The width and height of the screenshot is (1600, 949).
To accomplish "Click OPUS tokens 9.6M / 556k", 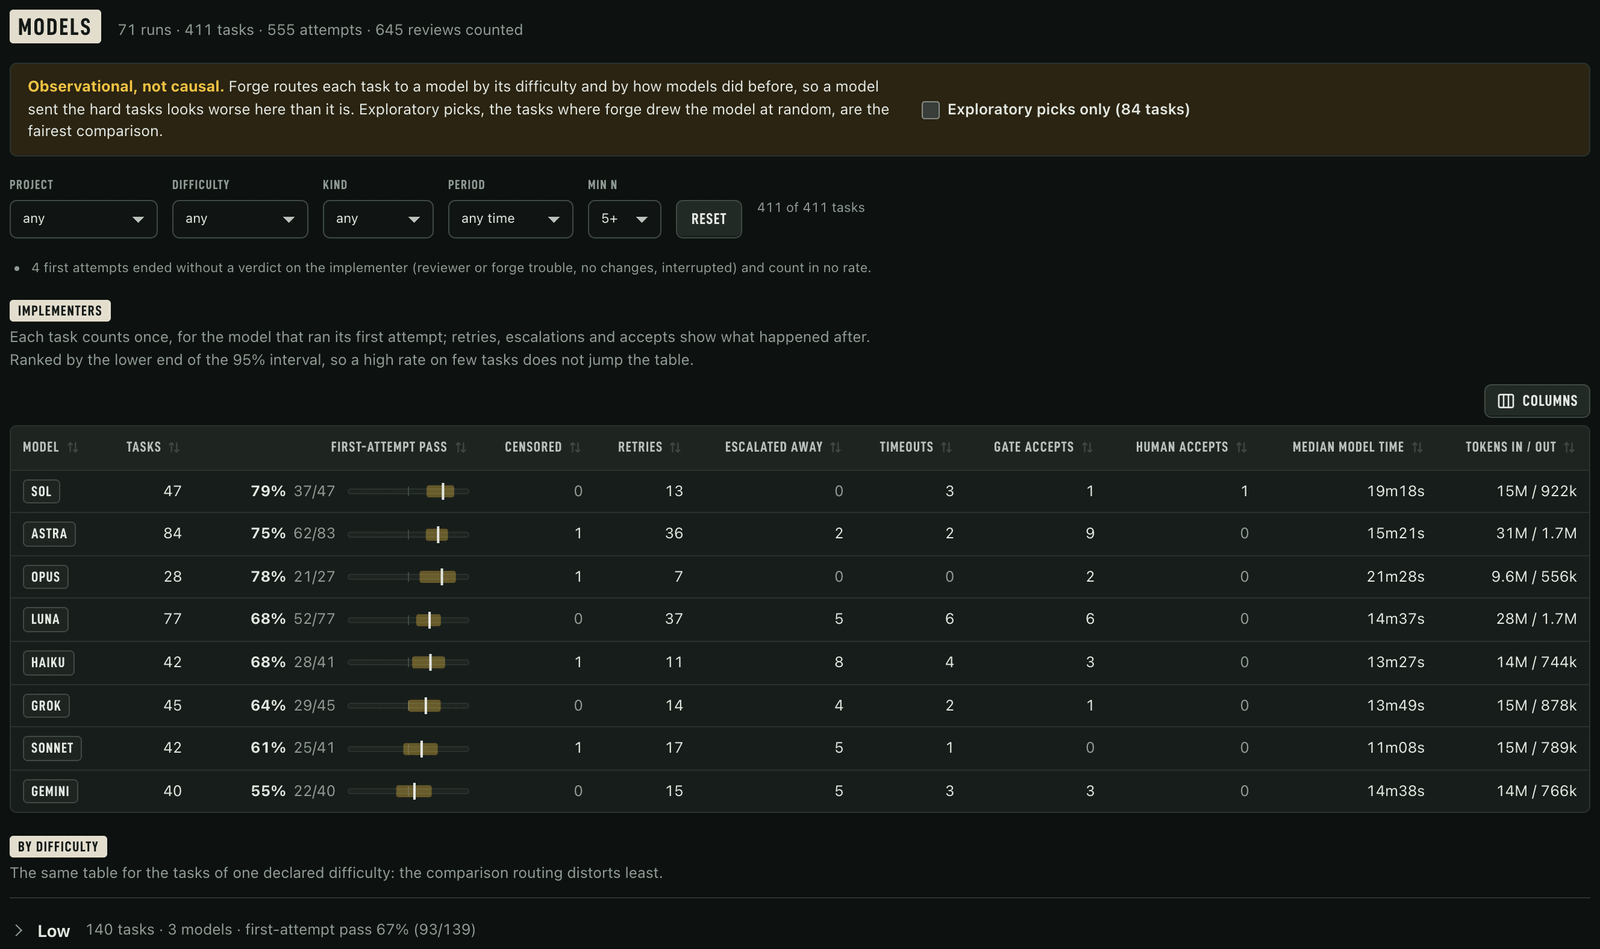I will (1534, 577).
